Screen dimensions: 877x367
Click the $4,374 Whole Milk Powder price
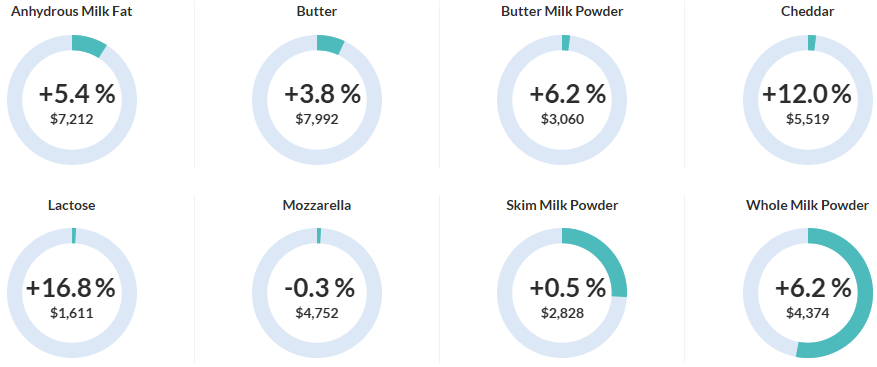pyautogui.click(x=808, y=313)
